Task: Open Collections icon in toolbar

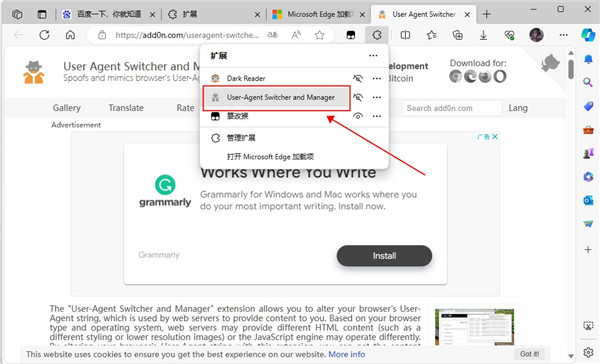Action: [458, 35]
